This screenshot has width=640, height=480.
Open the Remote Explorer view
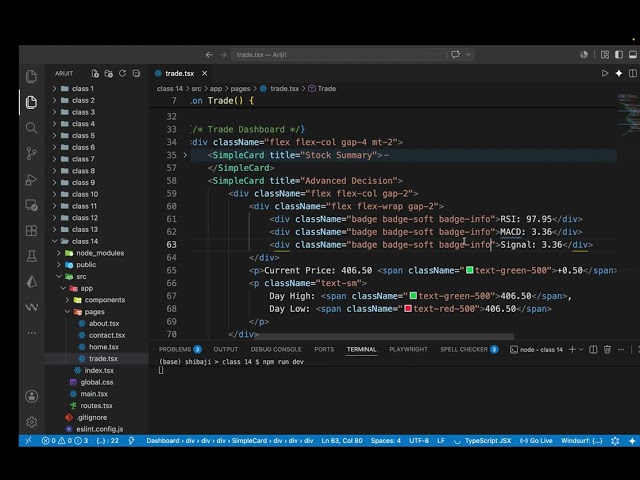point(31,205)
